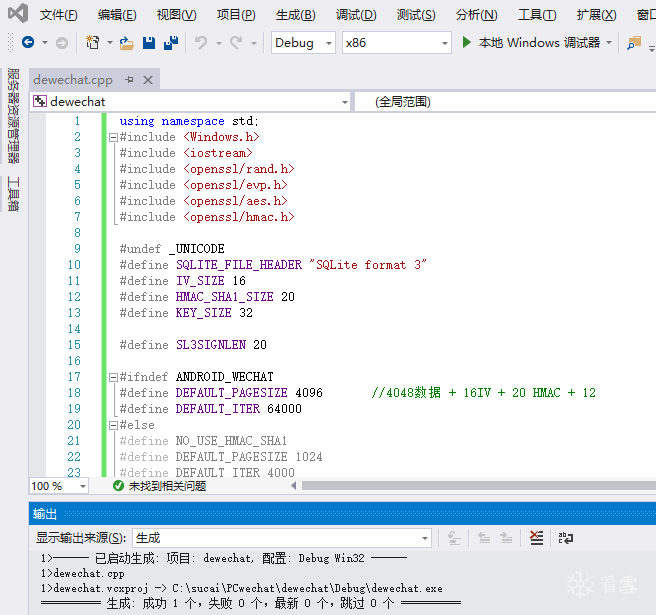Click the Visual Studio logo icon
This screenshot has height=615, width=656.
18,13
